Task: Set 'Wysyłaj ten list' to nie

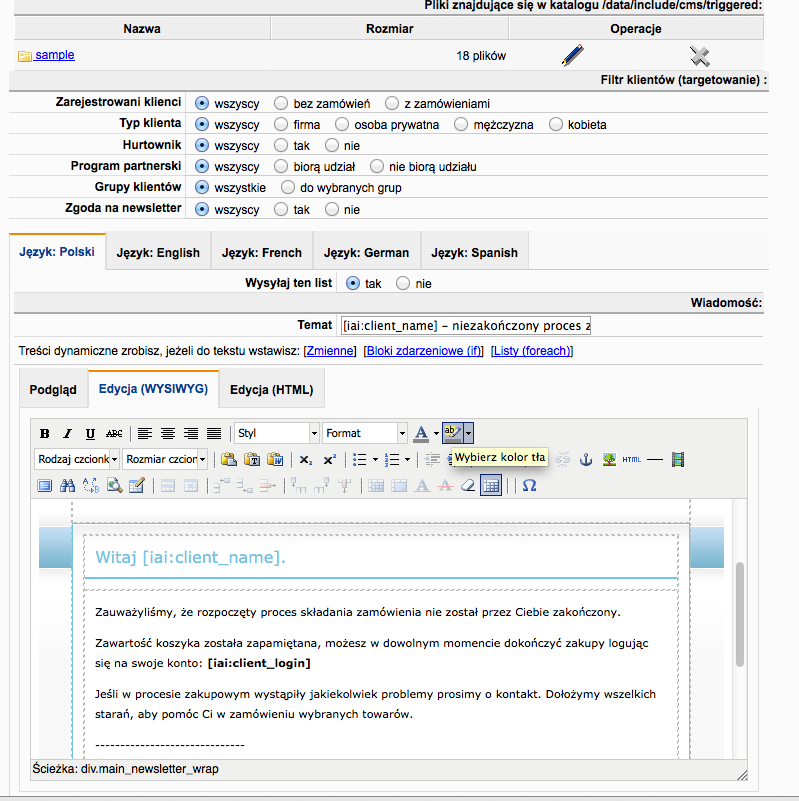Action: (403, 284)
